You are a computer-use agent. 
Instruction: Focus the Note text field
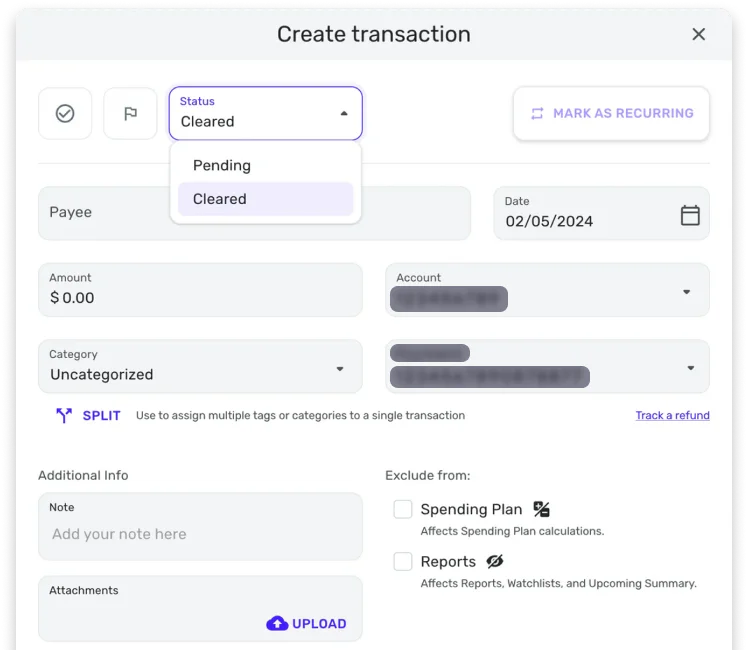[200, 534]
